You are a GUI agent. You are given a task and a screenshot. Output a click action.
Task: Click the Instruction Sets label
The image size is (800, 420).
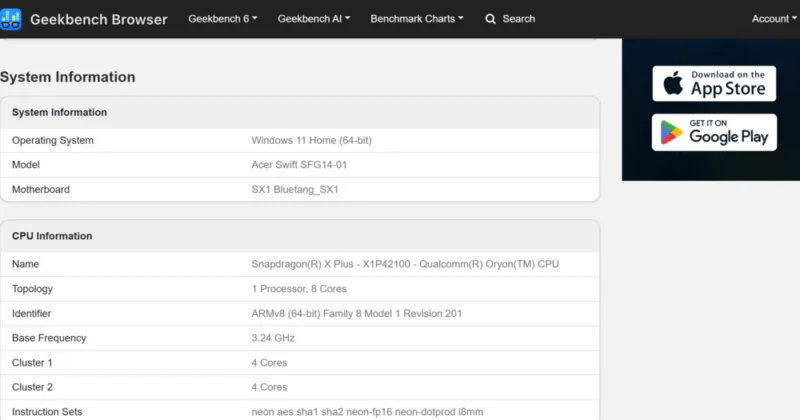click(47, 412)
